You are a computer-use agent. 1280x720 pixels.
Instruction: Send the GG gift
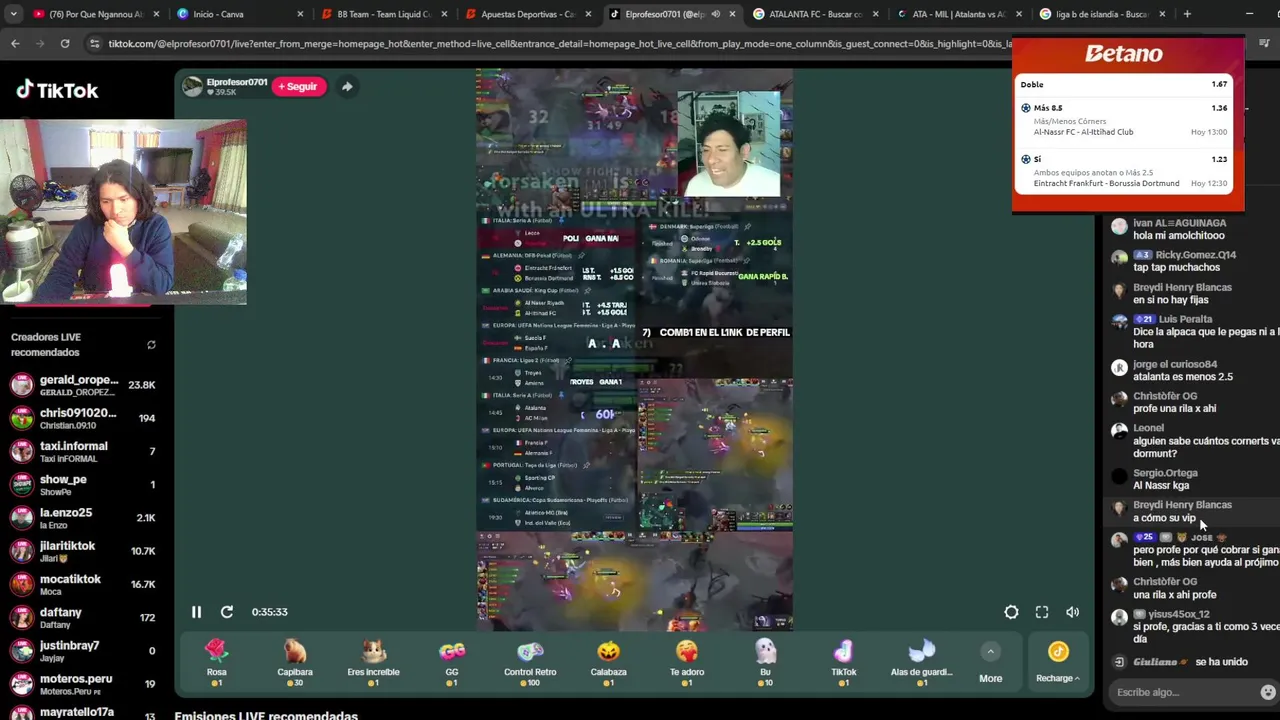click(452, 663)
